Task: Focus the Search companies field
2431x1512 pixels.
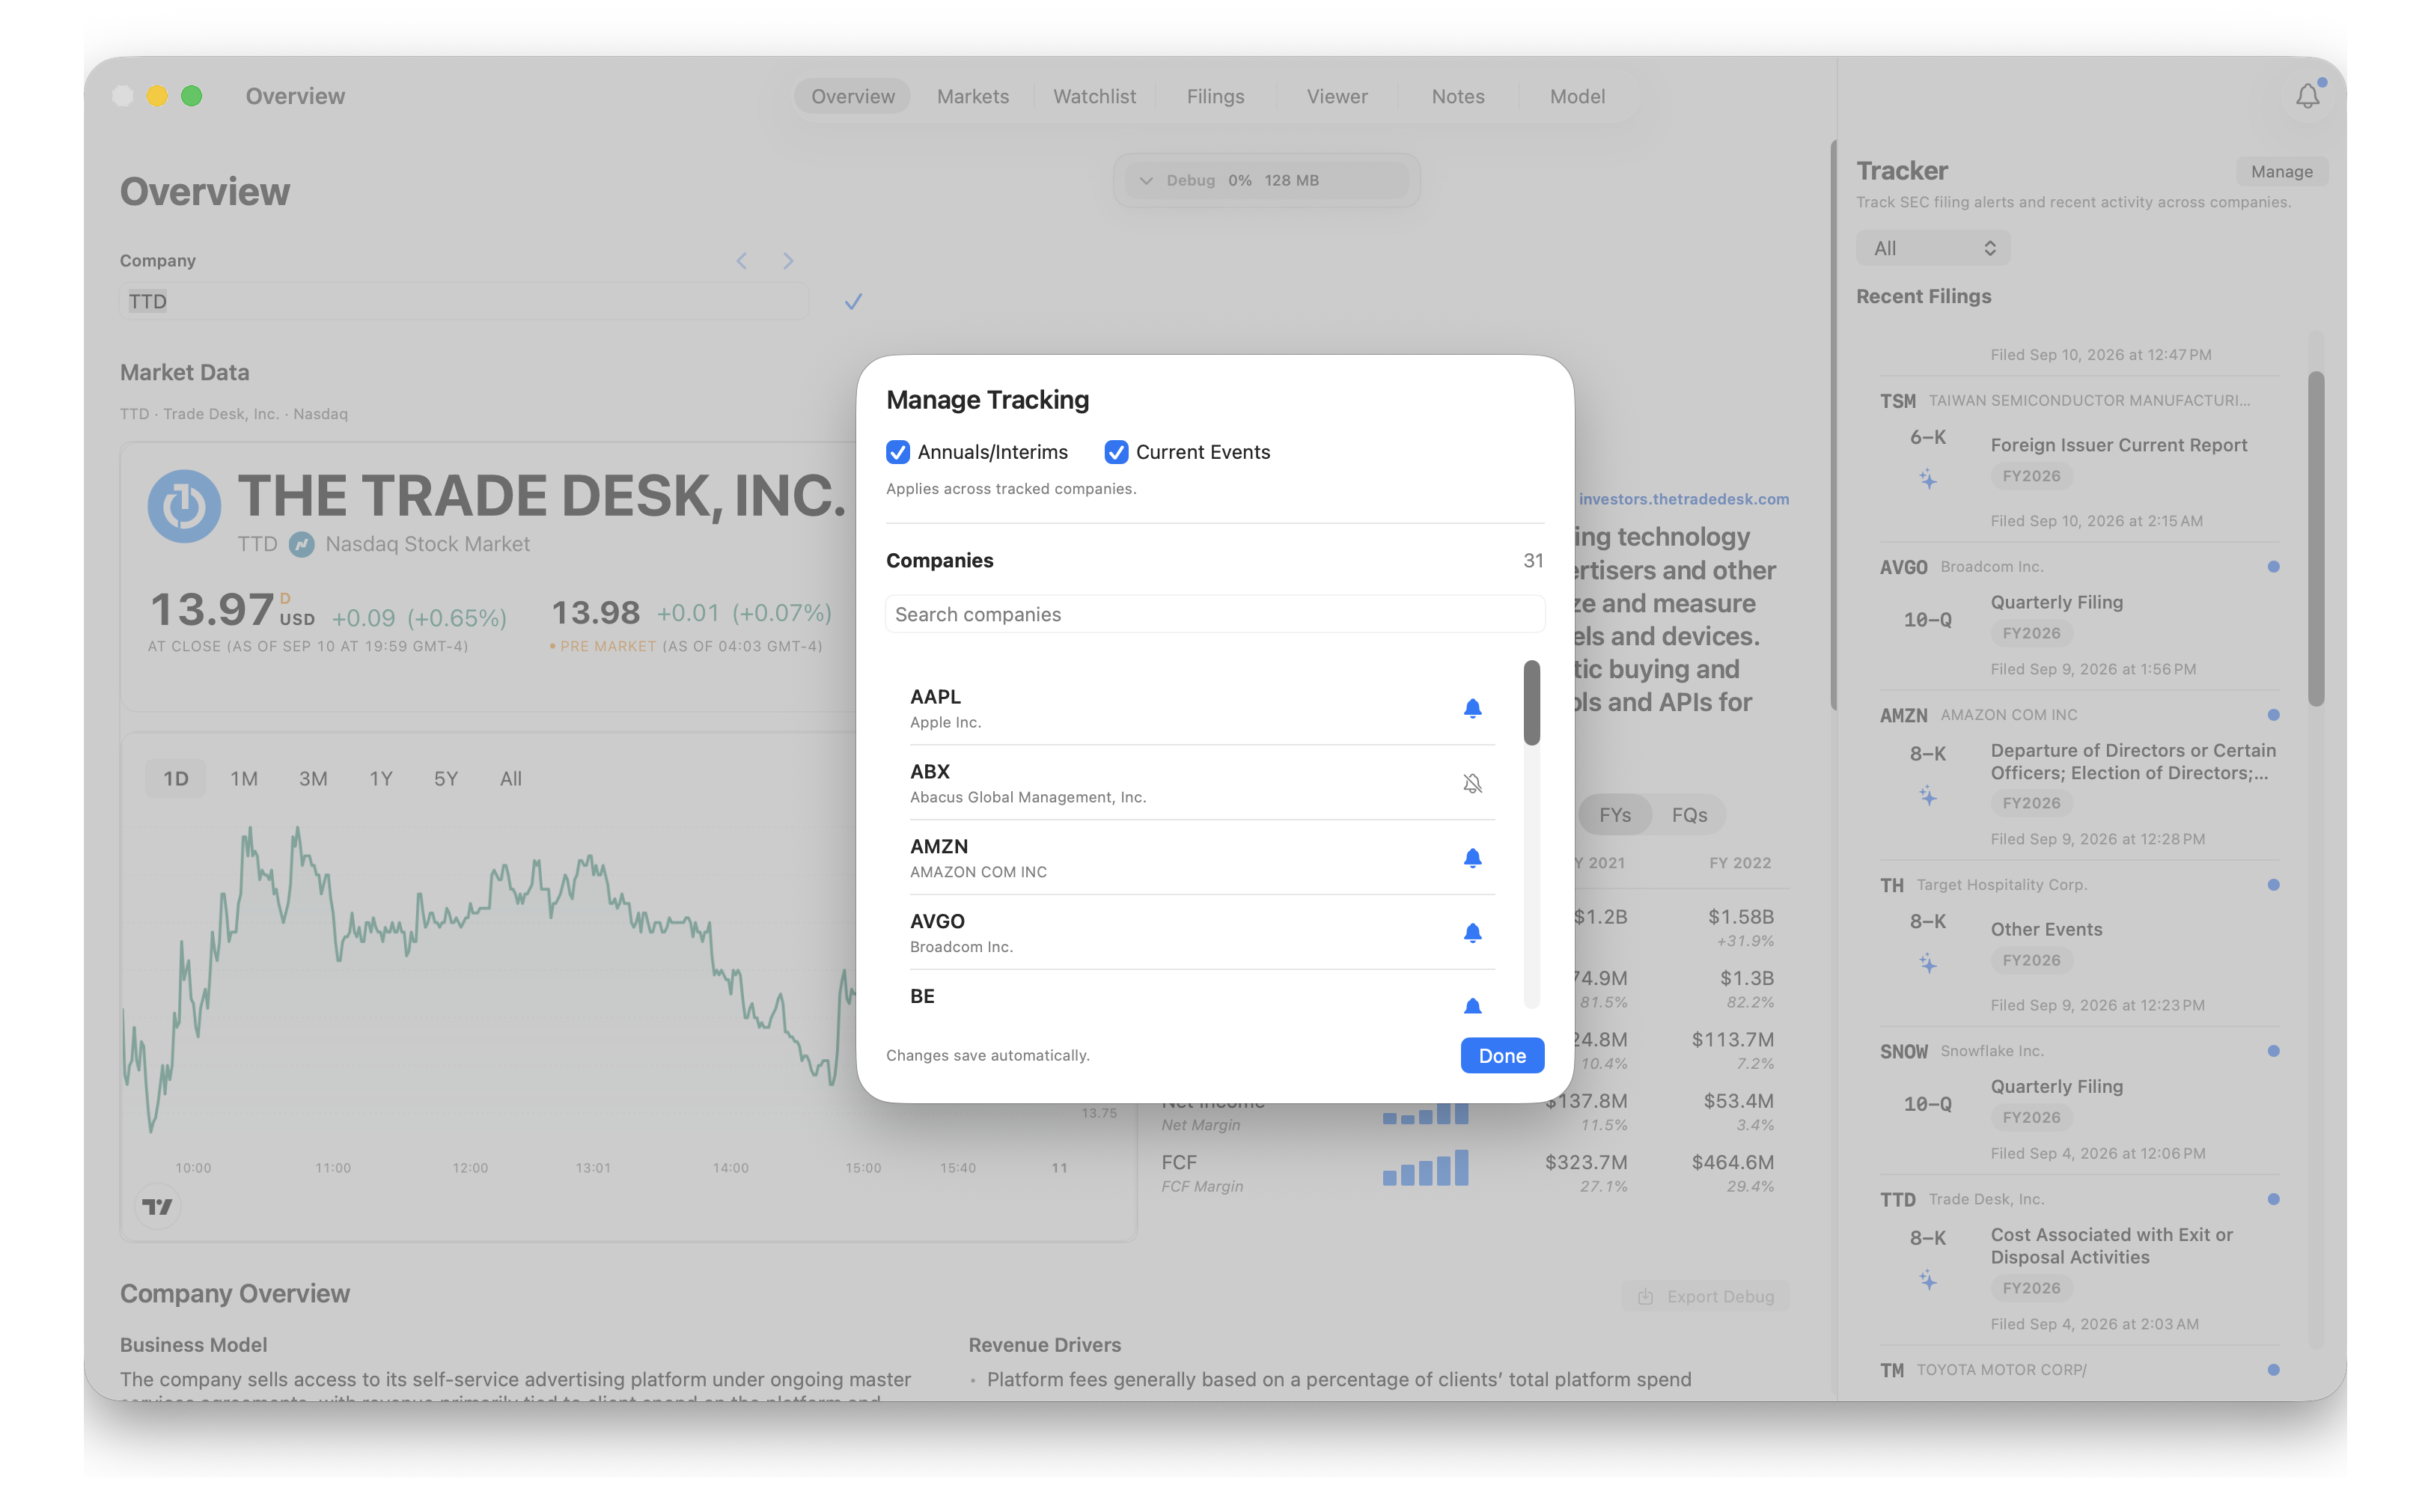Action: tap(1215, 614)
